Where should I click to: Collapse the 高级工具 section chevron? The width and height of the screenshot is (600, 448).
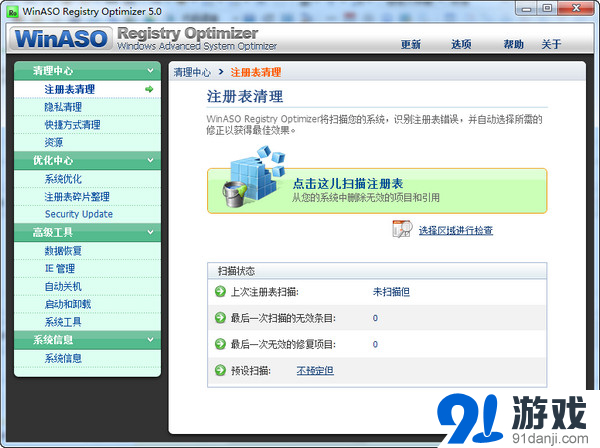[150, 232]
